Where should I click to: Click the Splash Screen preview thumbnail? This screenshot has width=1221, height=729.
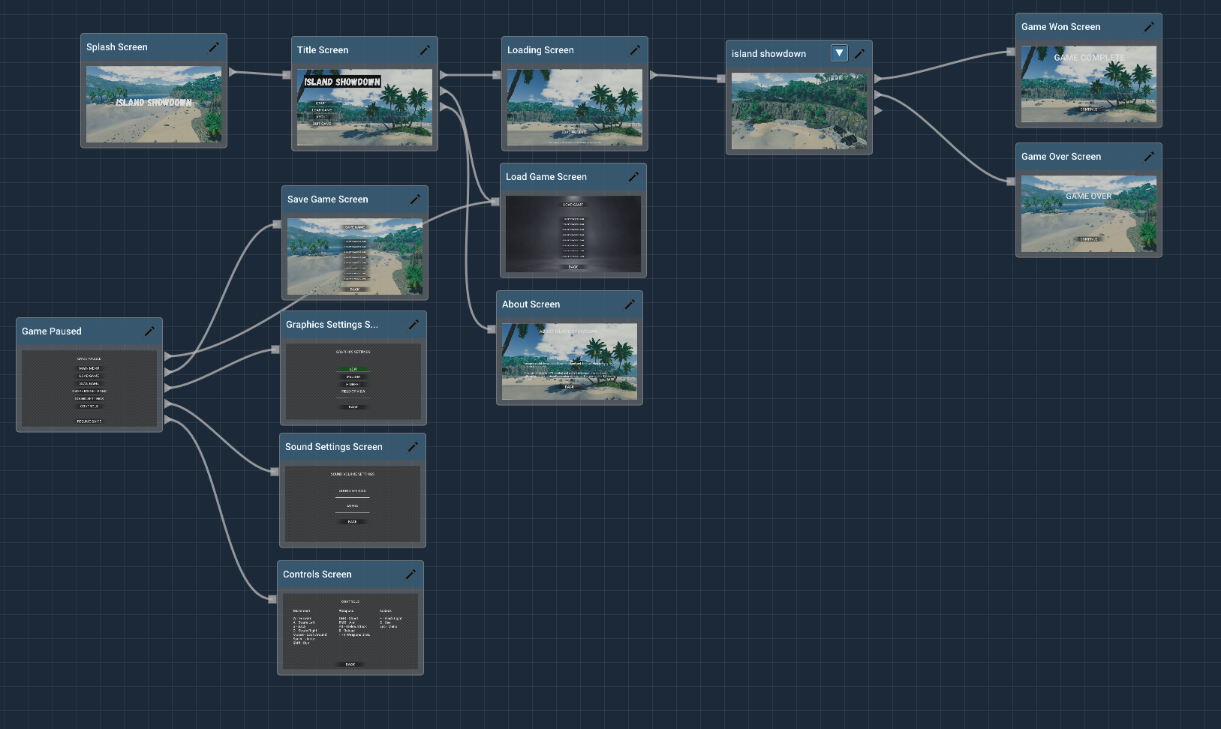(x=153, y=103)
